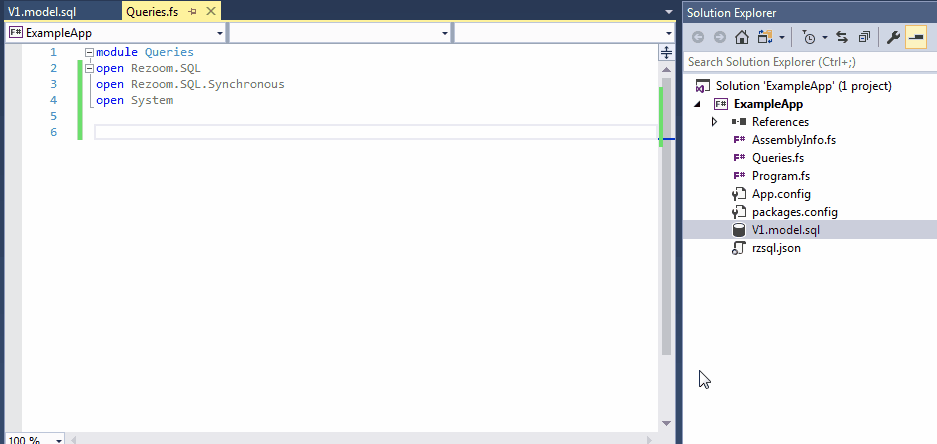The width and height of the screenshot is (937, 444).
Task: Click the Solution Explorer panel title
Action: coord(731,13)
